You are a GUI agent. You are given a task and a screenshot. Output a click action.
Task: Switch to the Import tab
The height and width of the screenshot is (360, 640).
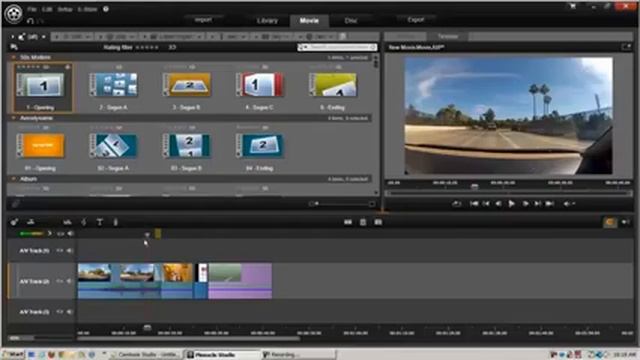[203, 20]
